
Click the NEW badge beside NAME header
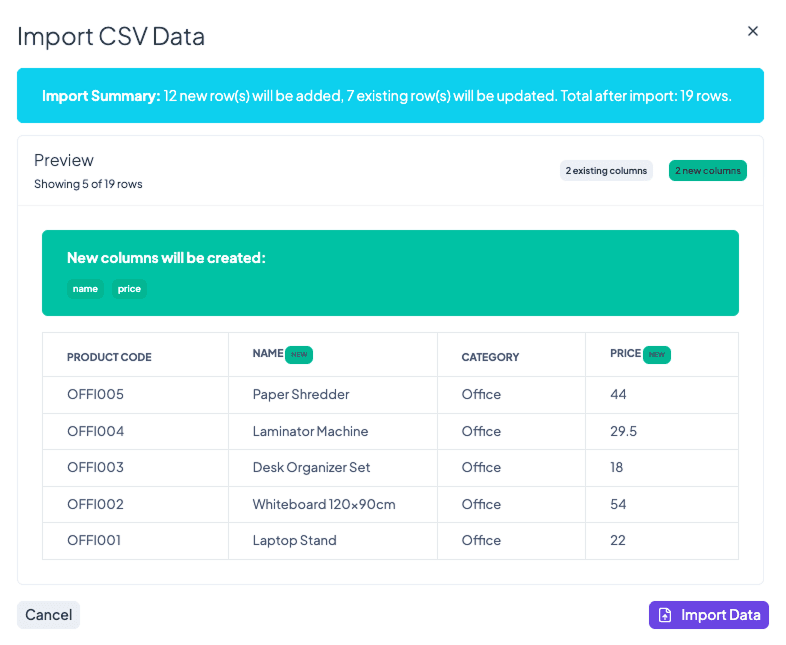coord(299,354)
